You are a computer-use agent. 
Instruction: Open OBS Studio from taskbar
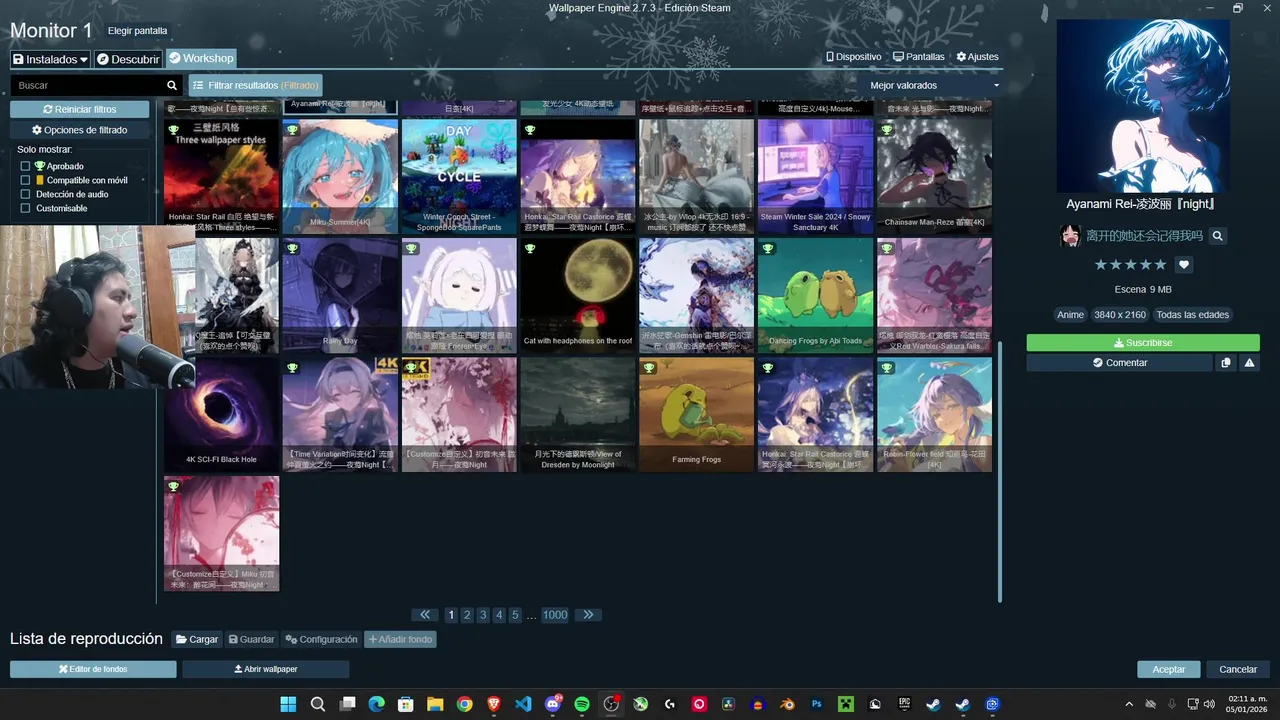pos(611,704)
